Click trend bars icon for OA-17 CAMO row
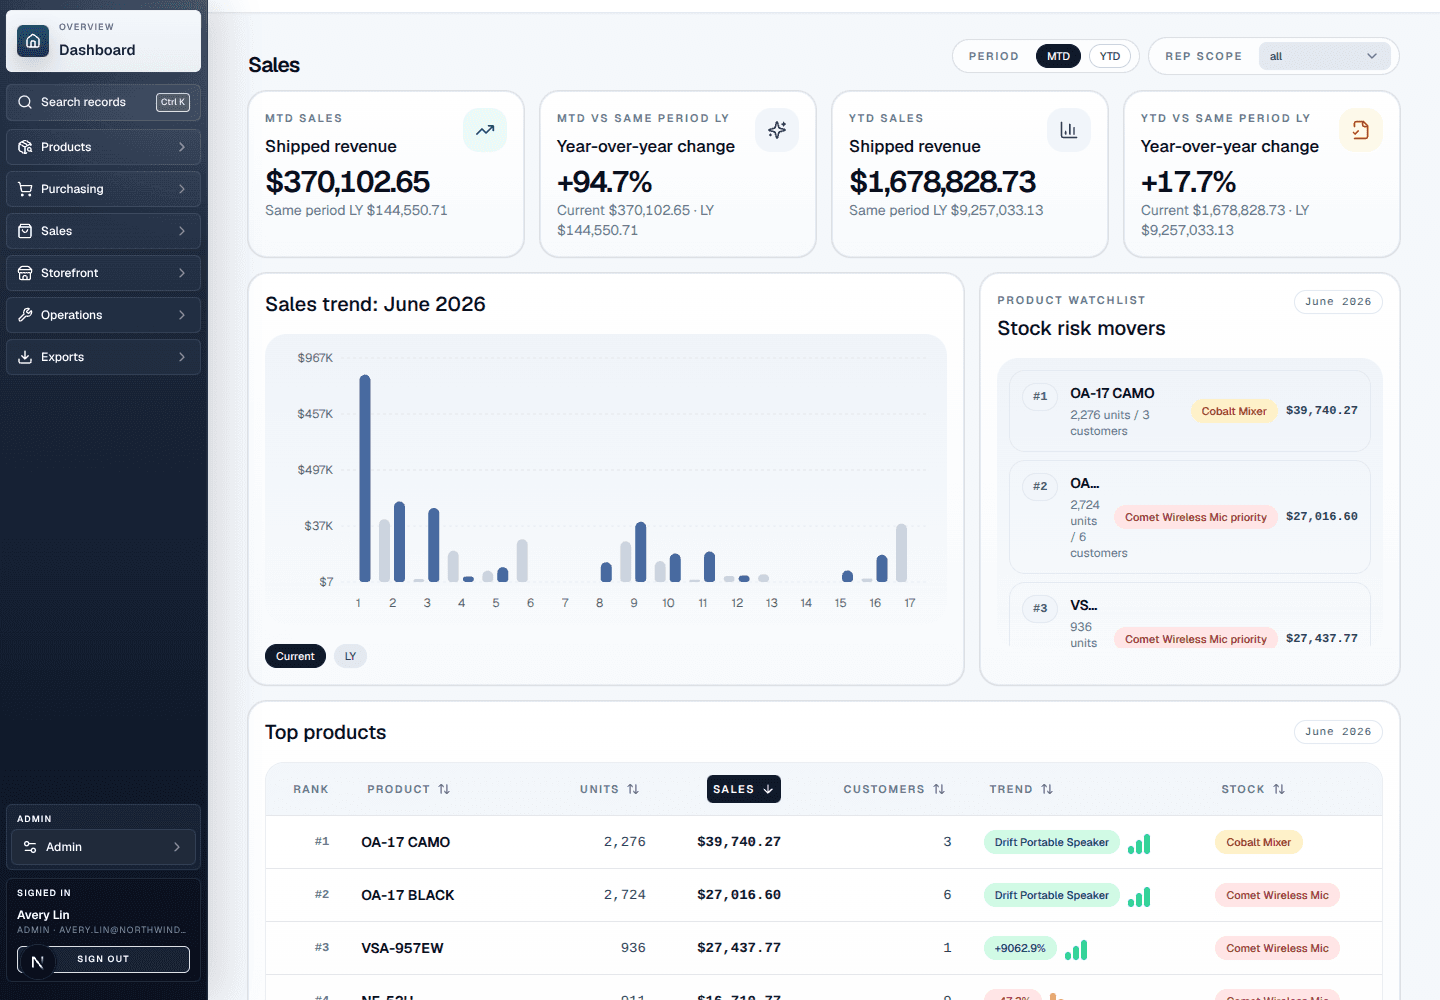 point(1139,844)
